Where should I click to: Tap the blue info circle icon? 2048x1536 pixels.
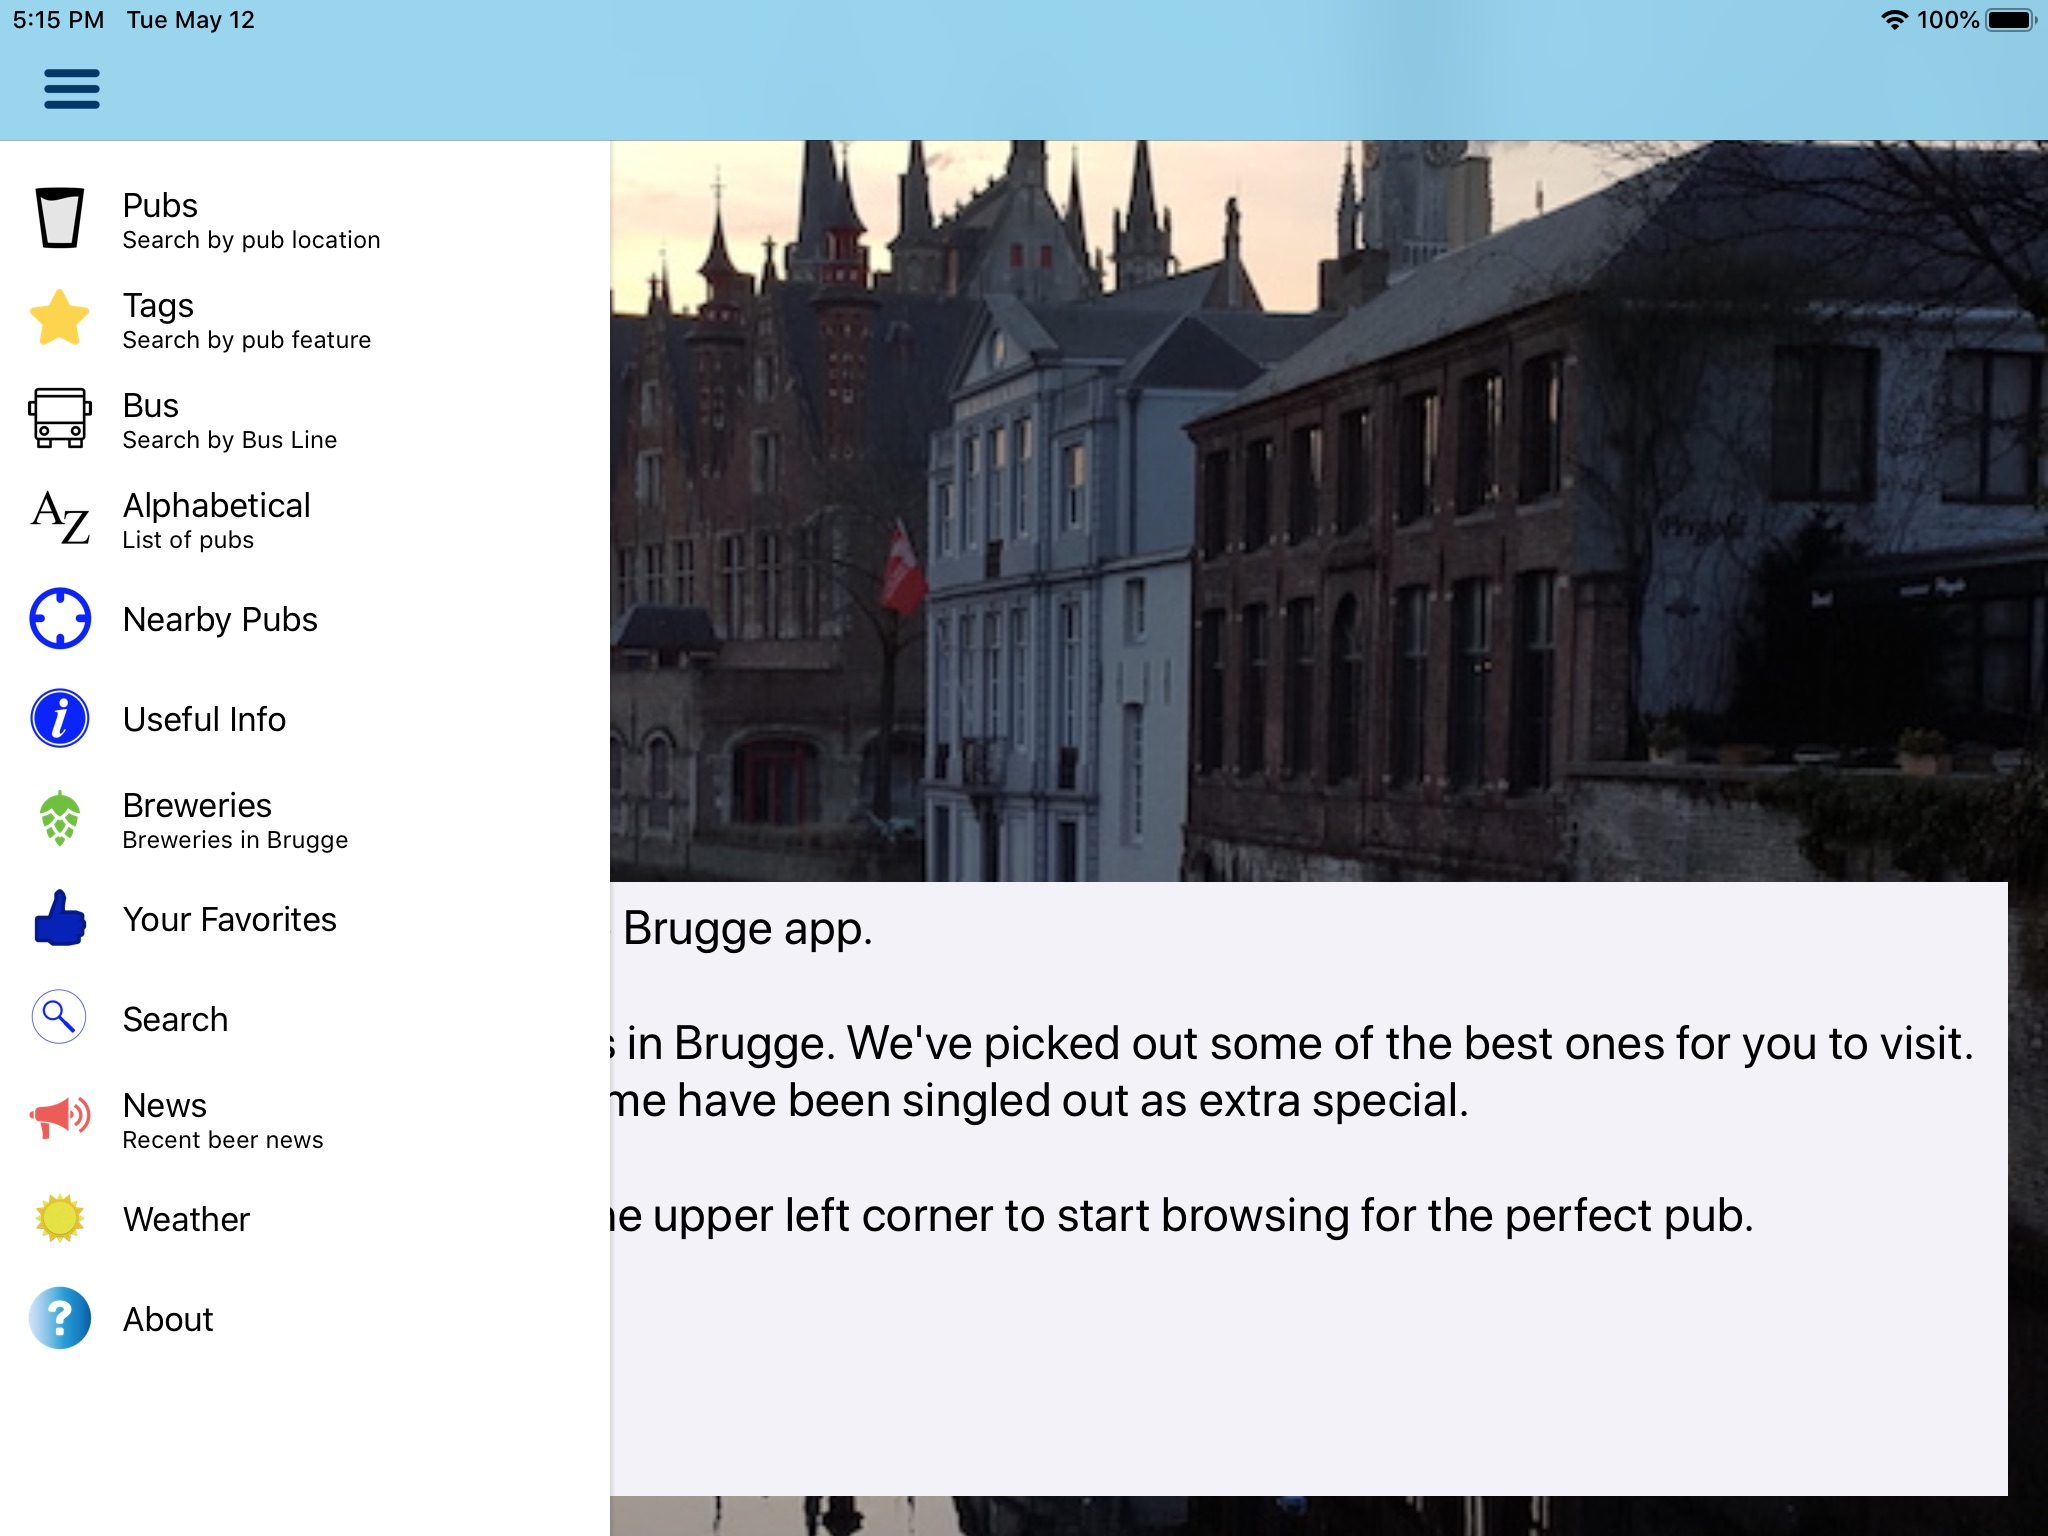(x=60, y=718)
